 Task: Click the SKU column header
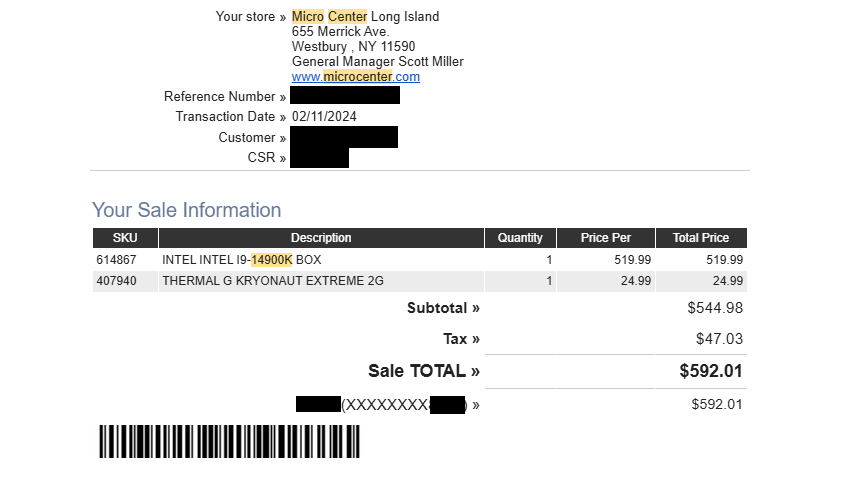[x=125, y=238]
